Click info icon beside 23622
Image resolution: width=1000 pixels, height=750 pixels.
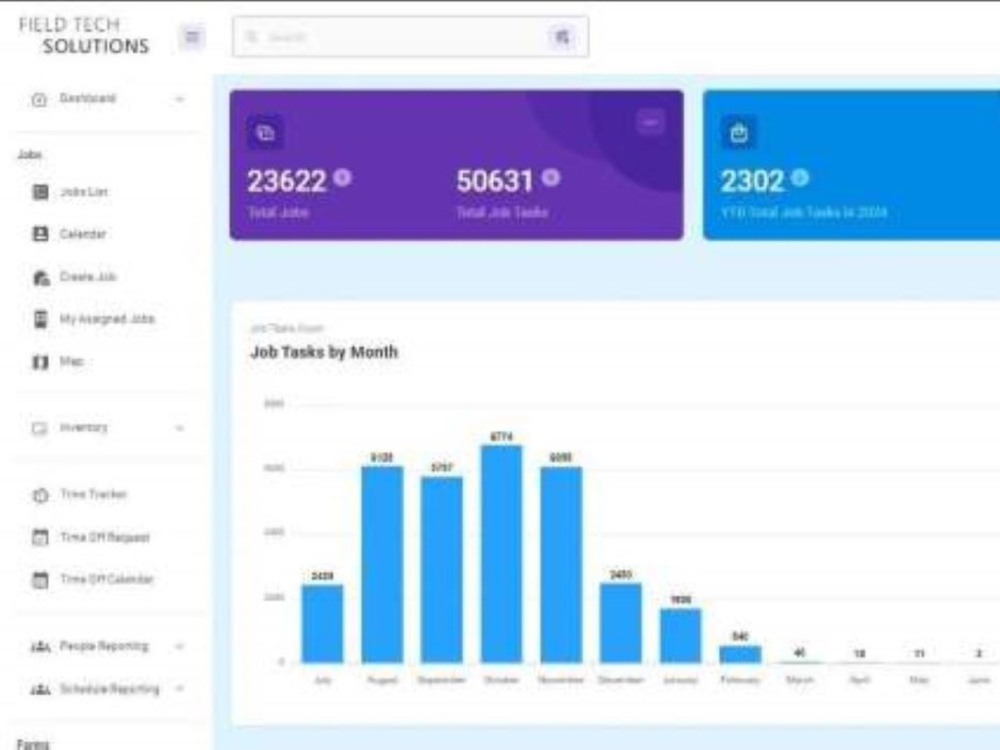342,177
